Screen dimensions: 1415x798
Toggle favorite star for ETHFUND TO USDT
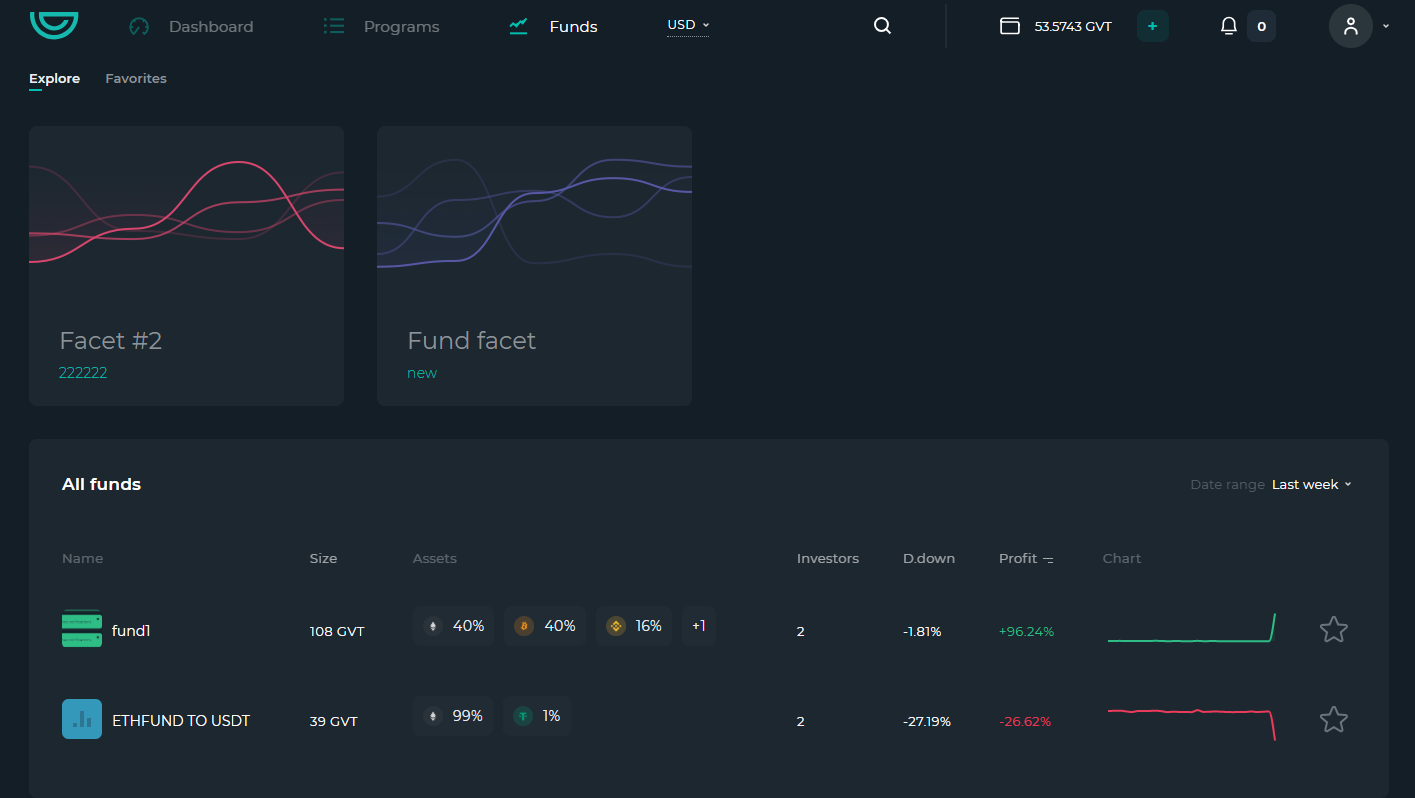[1334, 719]
